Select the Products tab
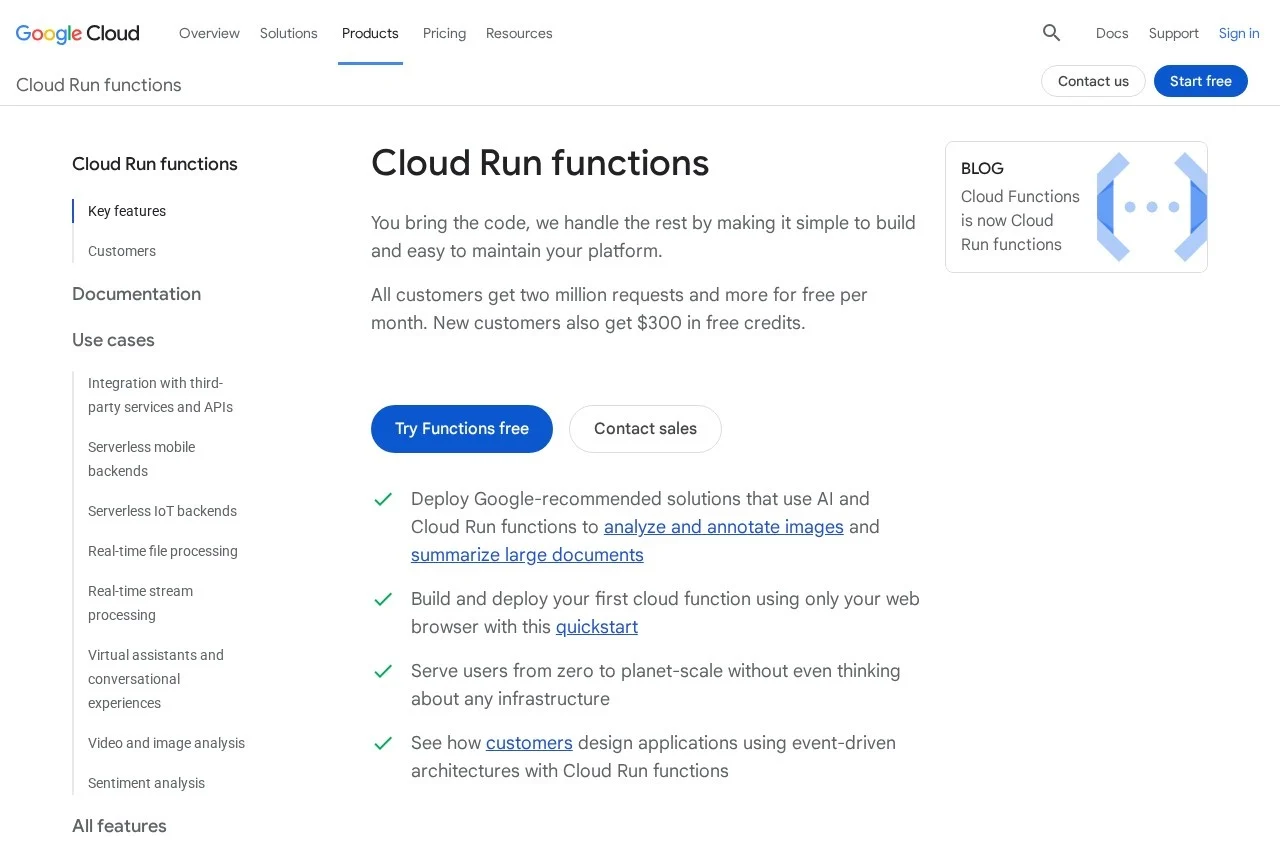 pos(370,33)
